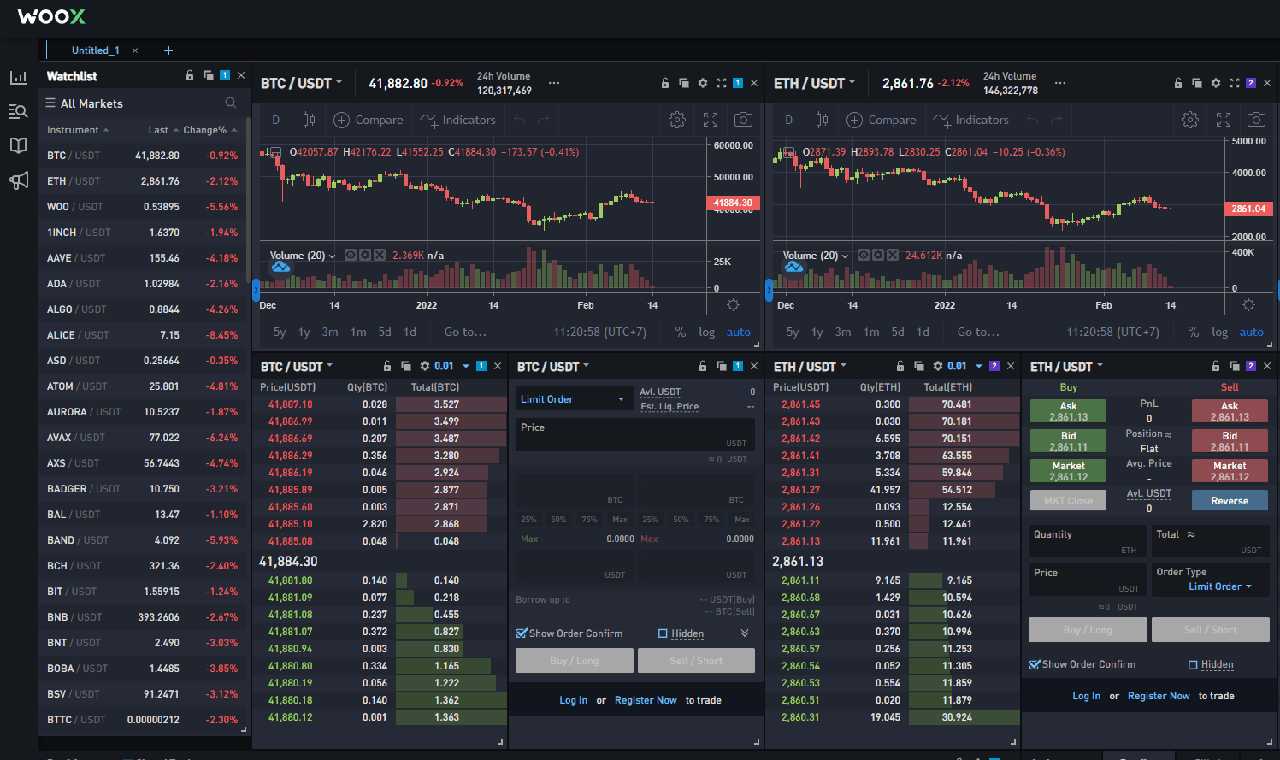Viewport: 1280px width, 760px height.
Task: Open the market search list sidebar icon
Action: [x=18, y=111]
